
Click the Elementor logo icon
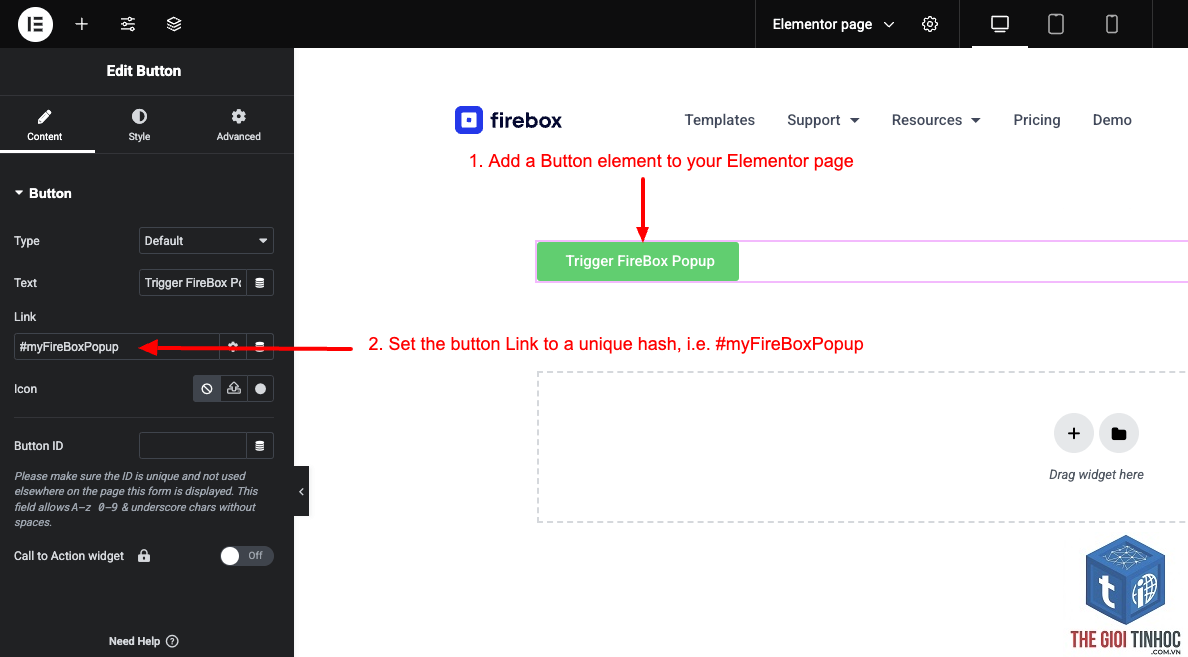click(x=35, y=24)
